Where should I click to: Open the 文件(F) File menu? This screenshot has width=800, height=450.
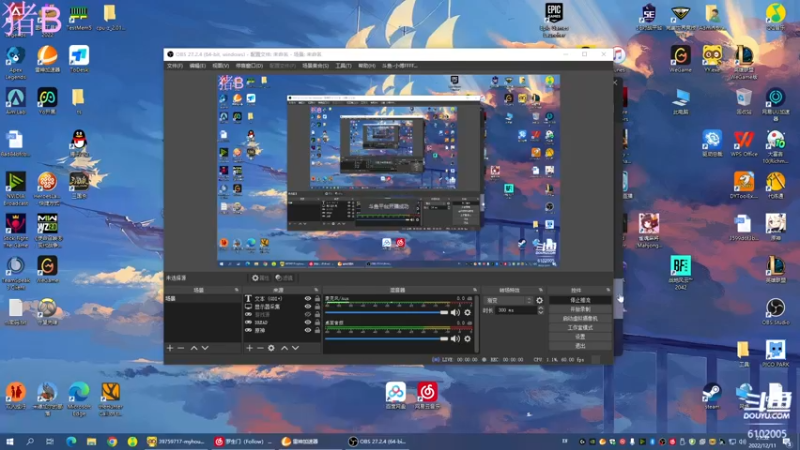[x=175, y=66]
